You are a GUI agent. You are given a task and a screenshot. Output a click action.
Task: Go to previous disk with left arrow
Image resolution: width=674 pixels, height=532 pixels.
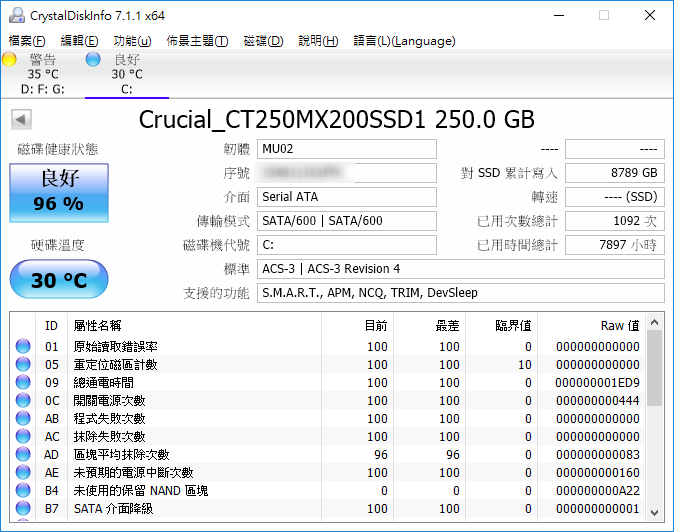pyautogui.click(x=21, y=119)
